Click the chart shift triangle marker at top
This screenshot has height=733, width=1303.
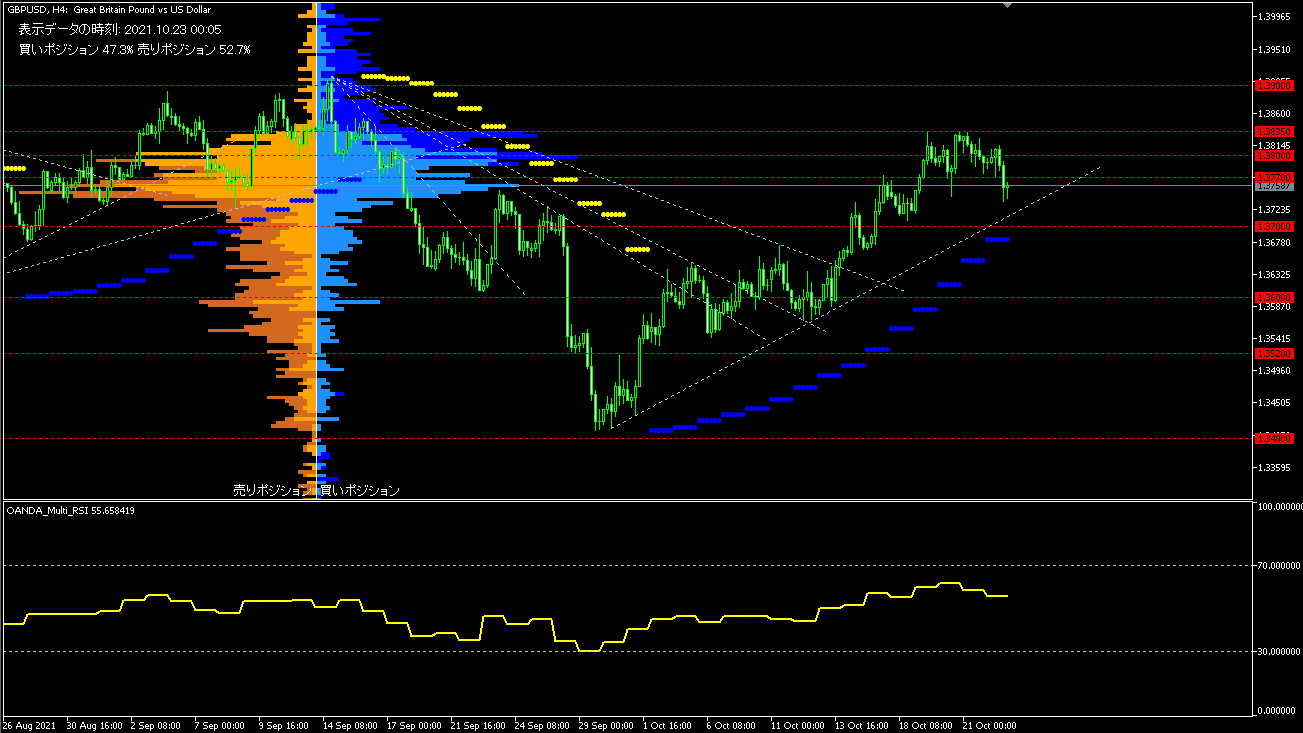coord(1007,5)
